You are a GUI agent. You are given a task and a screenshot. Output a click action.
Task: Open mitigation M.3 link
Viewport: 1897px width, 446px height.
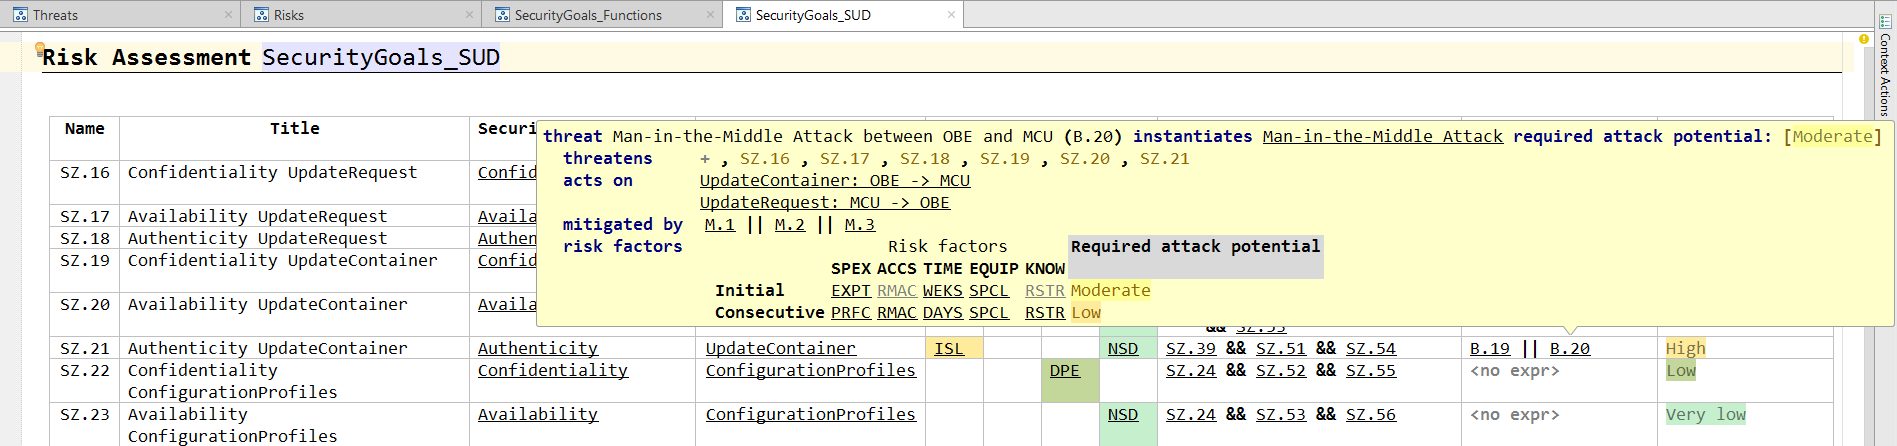point(860,224)
